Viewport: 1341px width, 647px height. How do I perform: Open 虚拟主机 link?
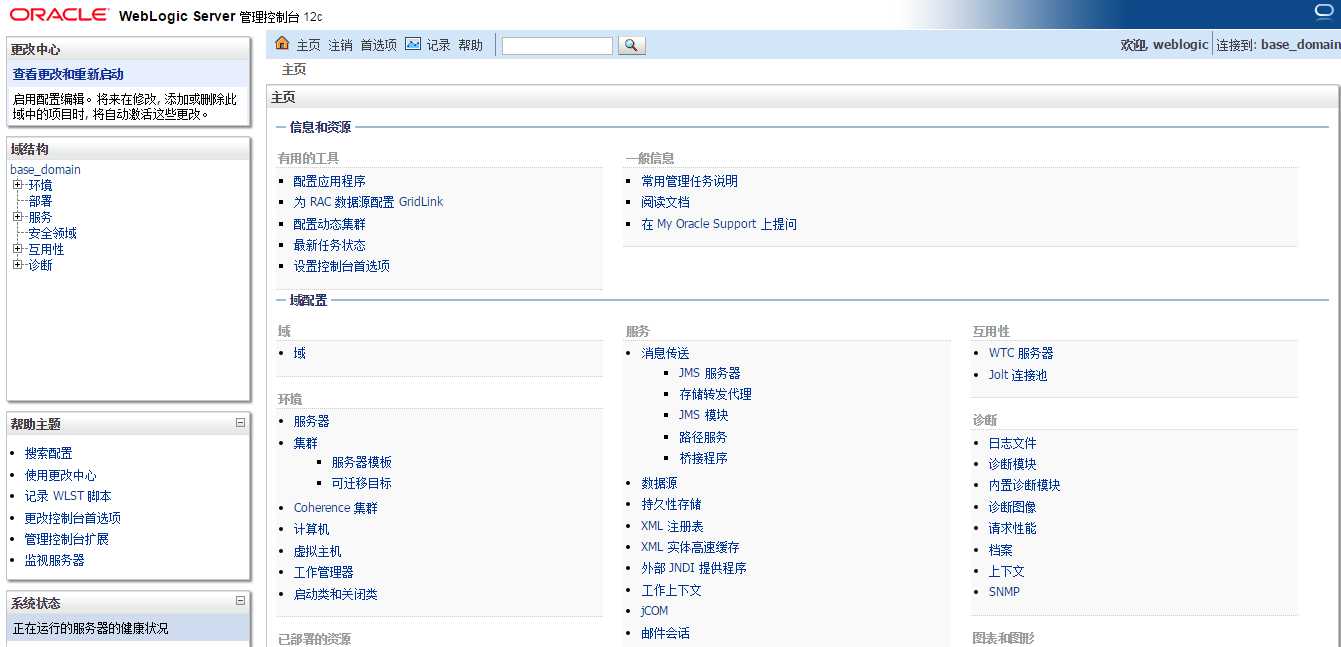click(318, 551)
